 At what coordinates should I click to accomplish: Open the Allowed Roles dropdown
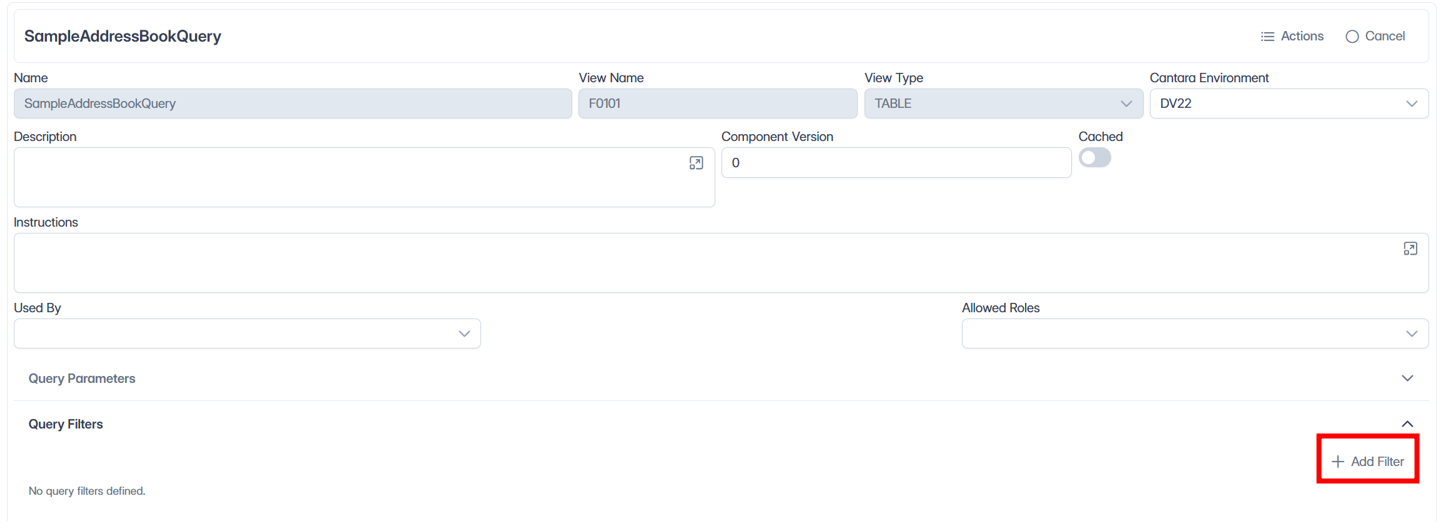click(x=1195, y=334)
